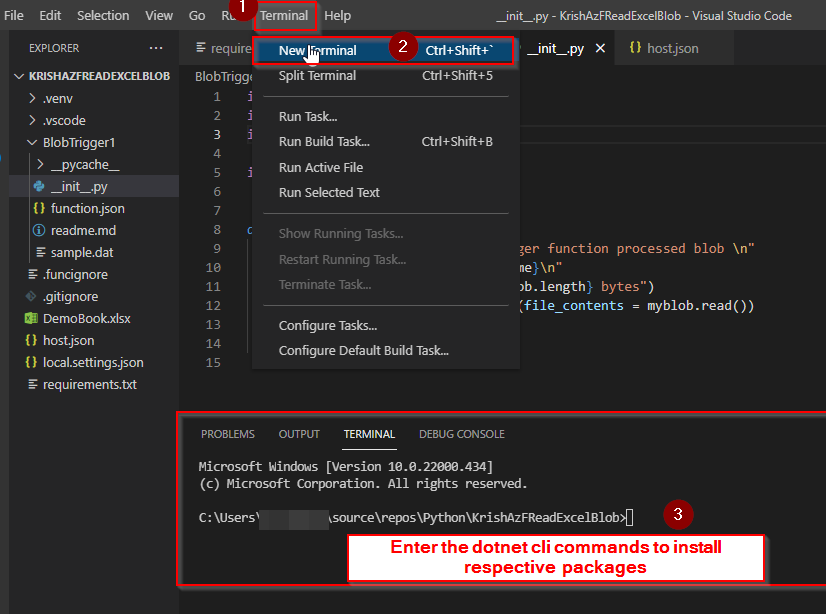
Task: Open the Go menu
Action: click(197, 15)
